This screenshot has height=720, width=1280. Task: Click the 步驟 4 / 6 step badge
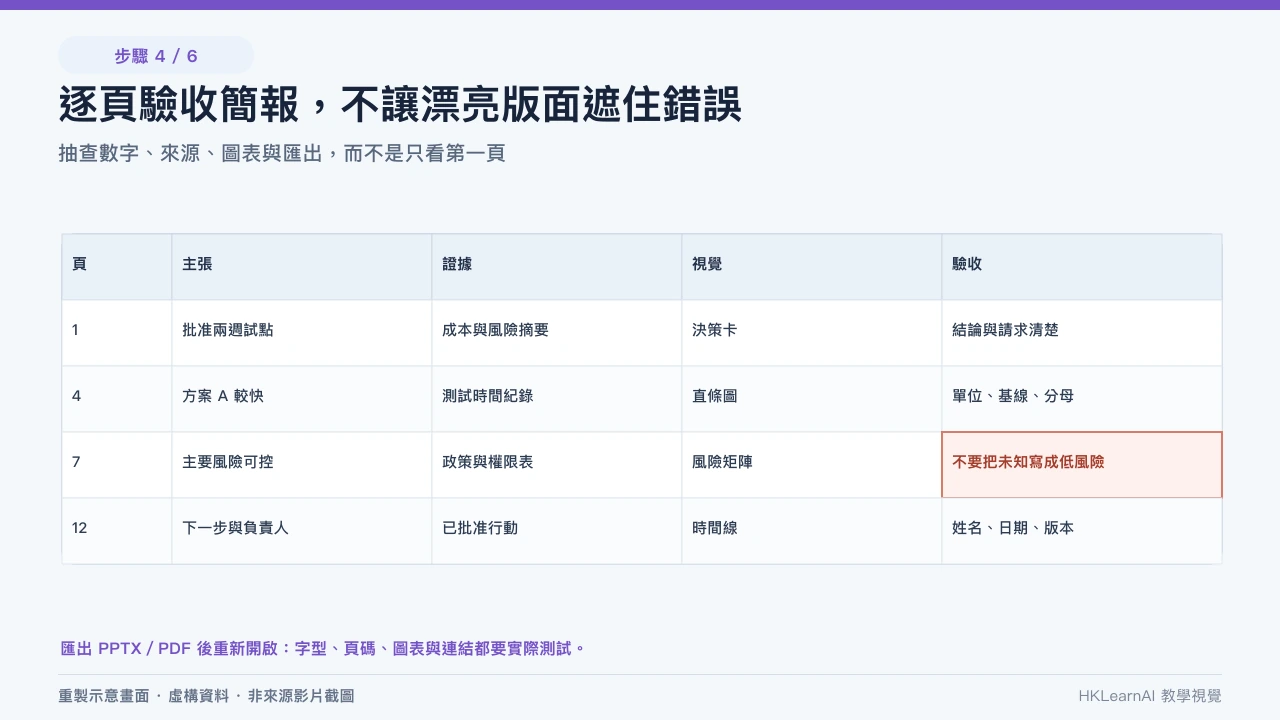156,55
